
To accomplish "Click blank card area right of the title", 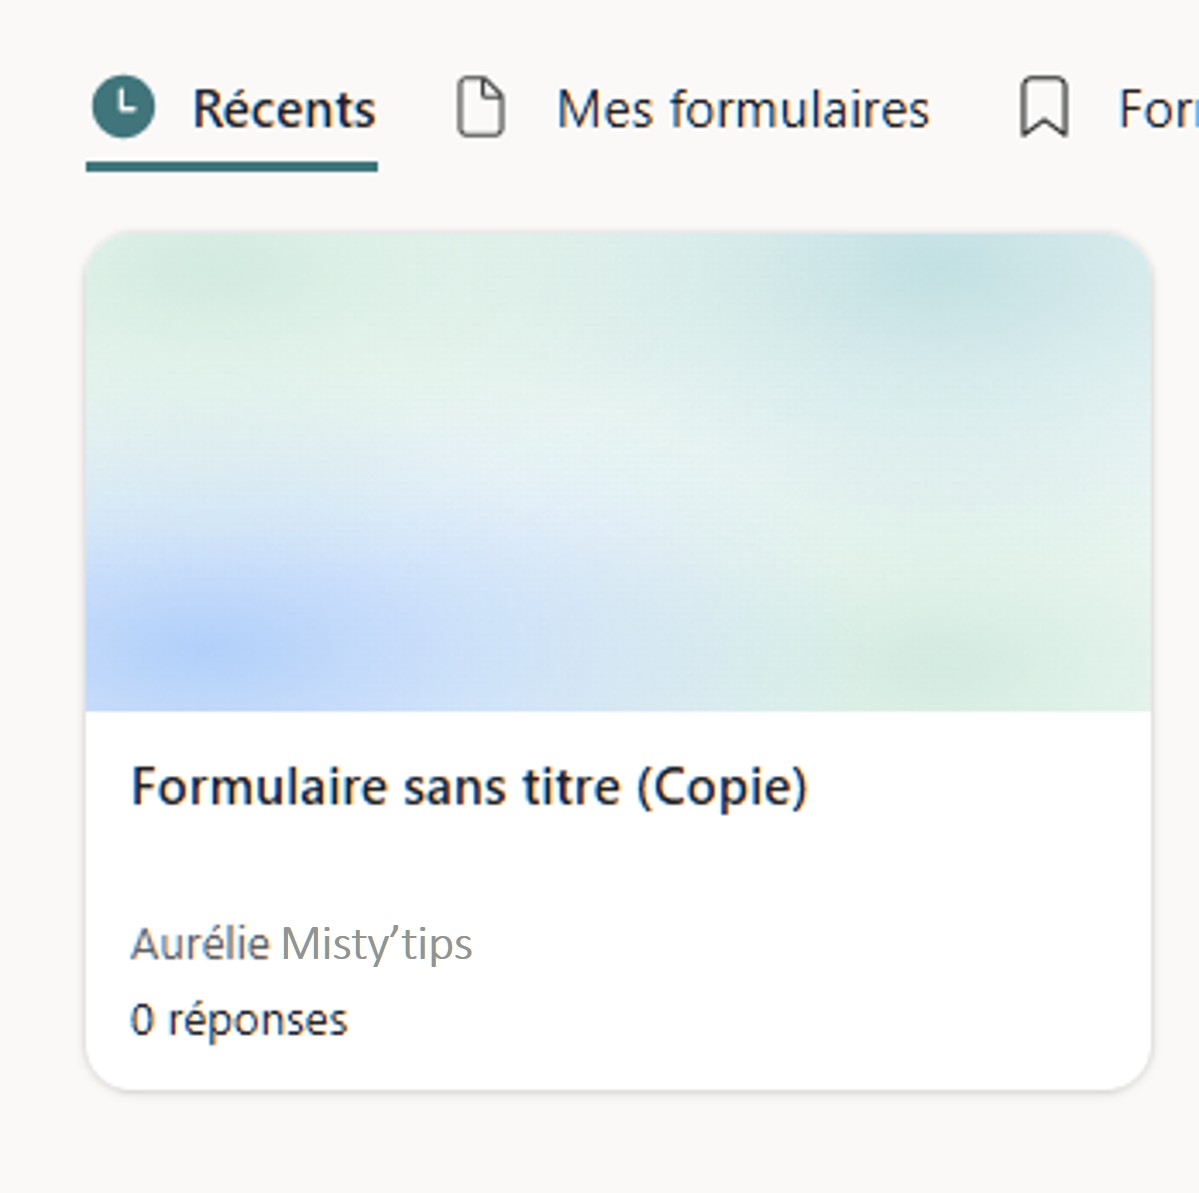I will pyautogui.click(x=980, y=787).
